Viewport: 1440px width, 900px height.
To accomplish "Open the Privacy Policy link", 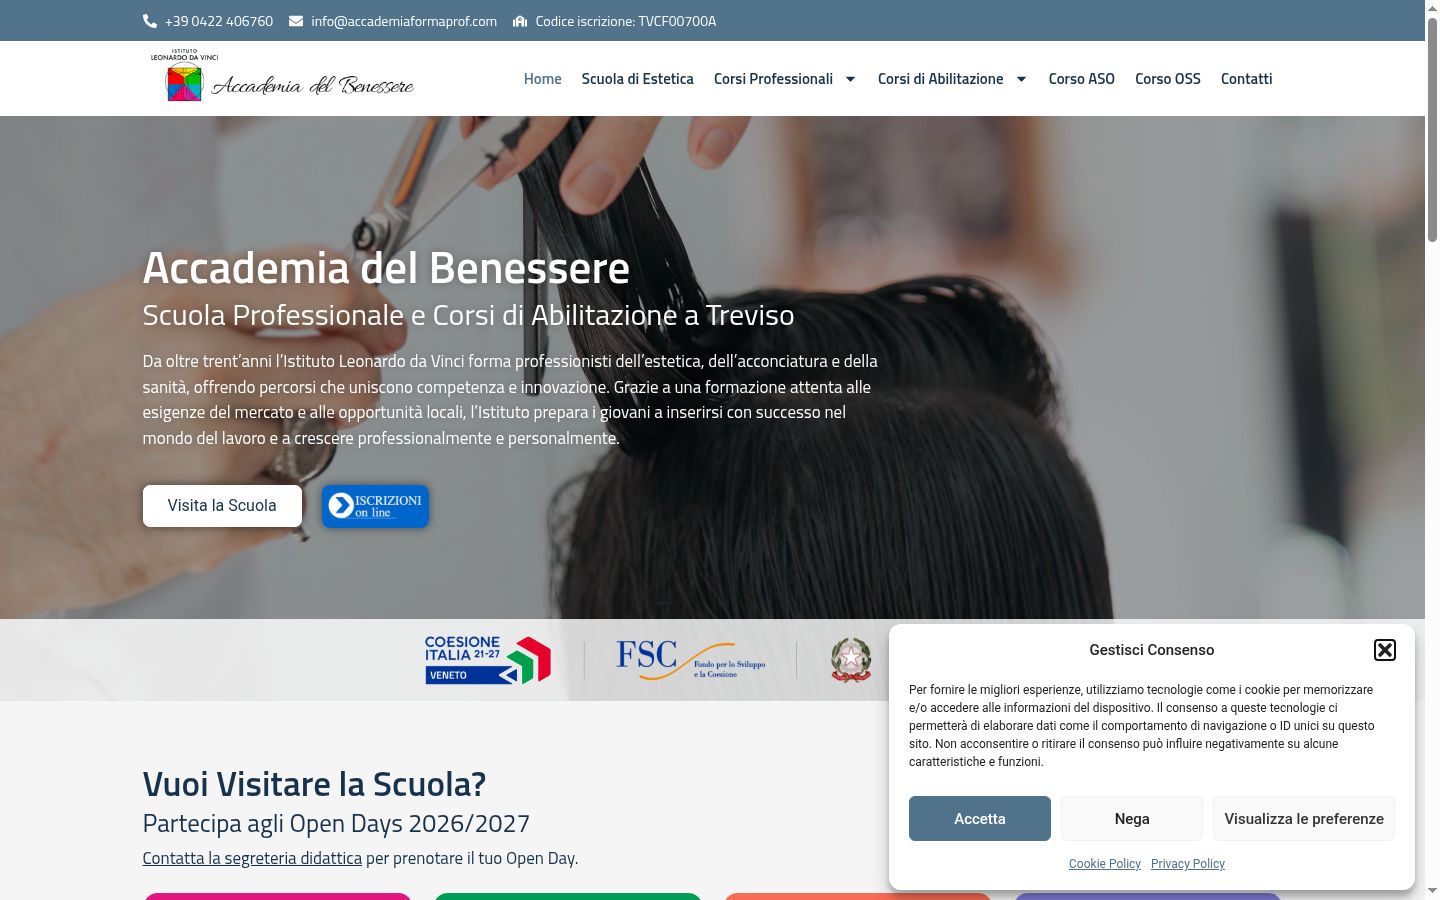I will pos(1188,864).
